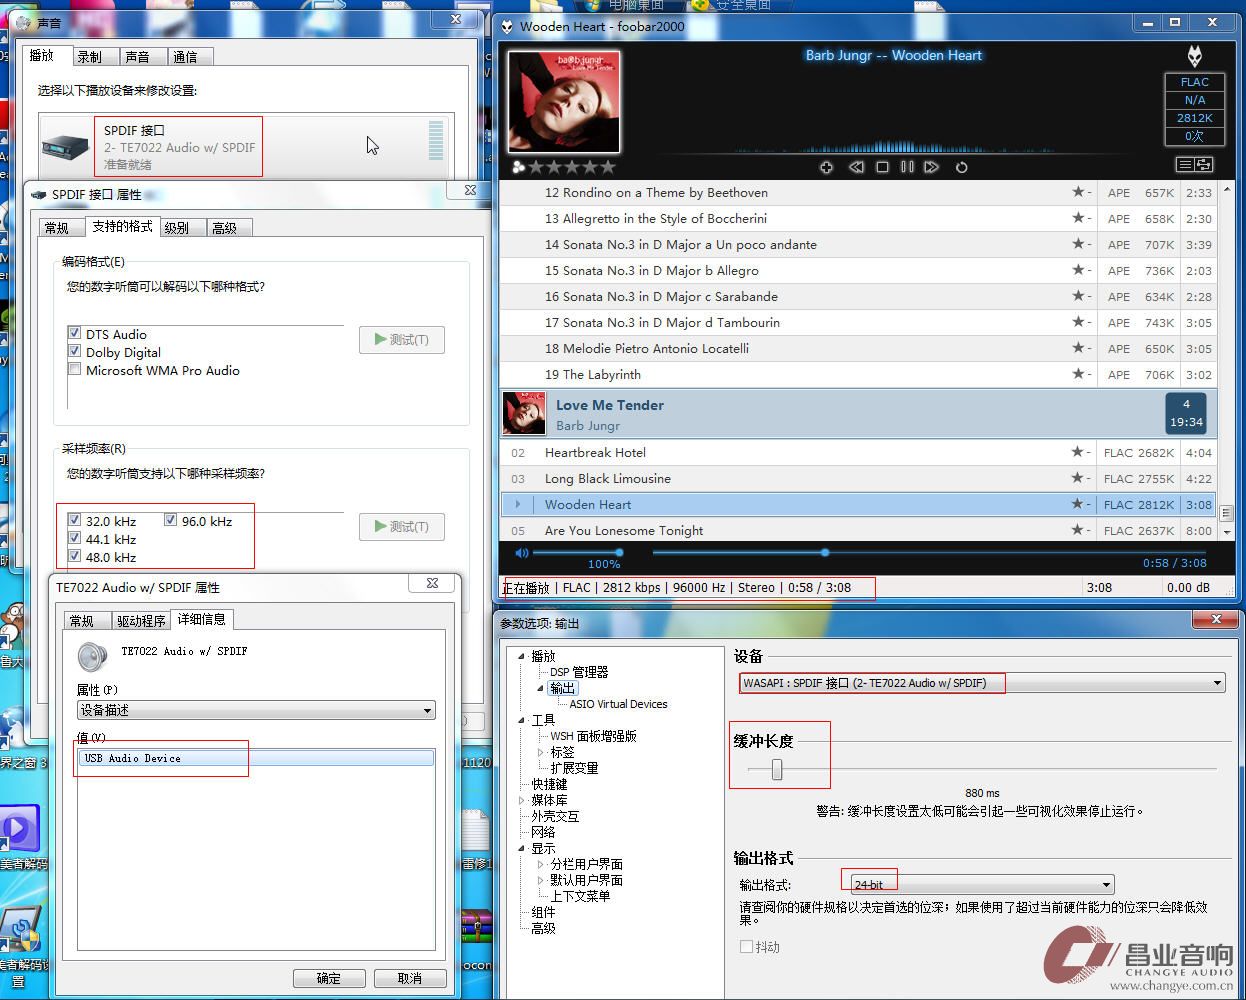Select the Are You Lonesome Tonight track
This screenshot has width=1246, height=1000.
[x=858, y=530]
